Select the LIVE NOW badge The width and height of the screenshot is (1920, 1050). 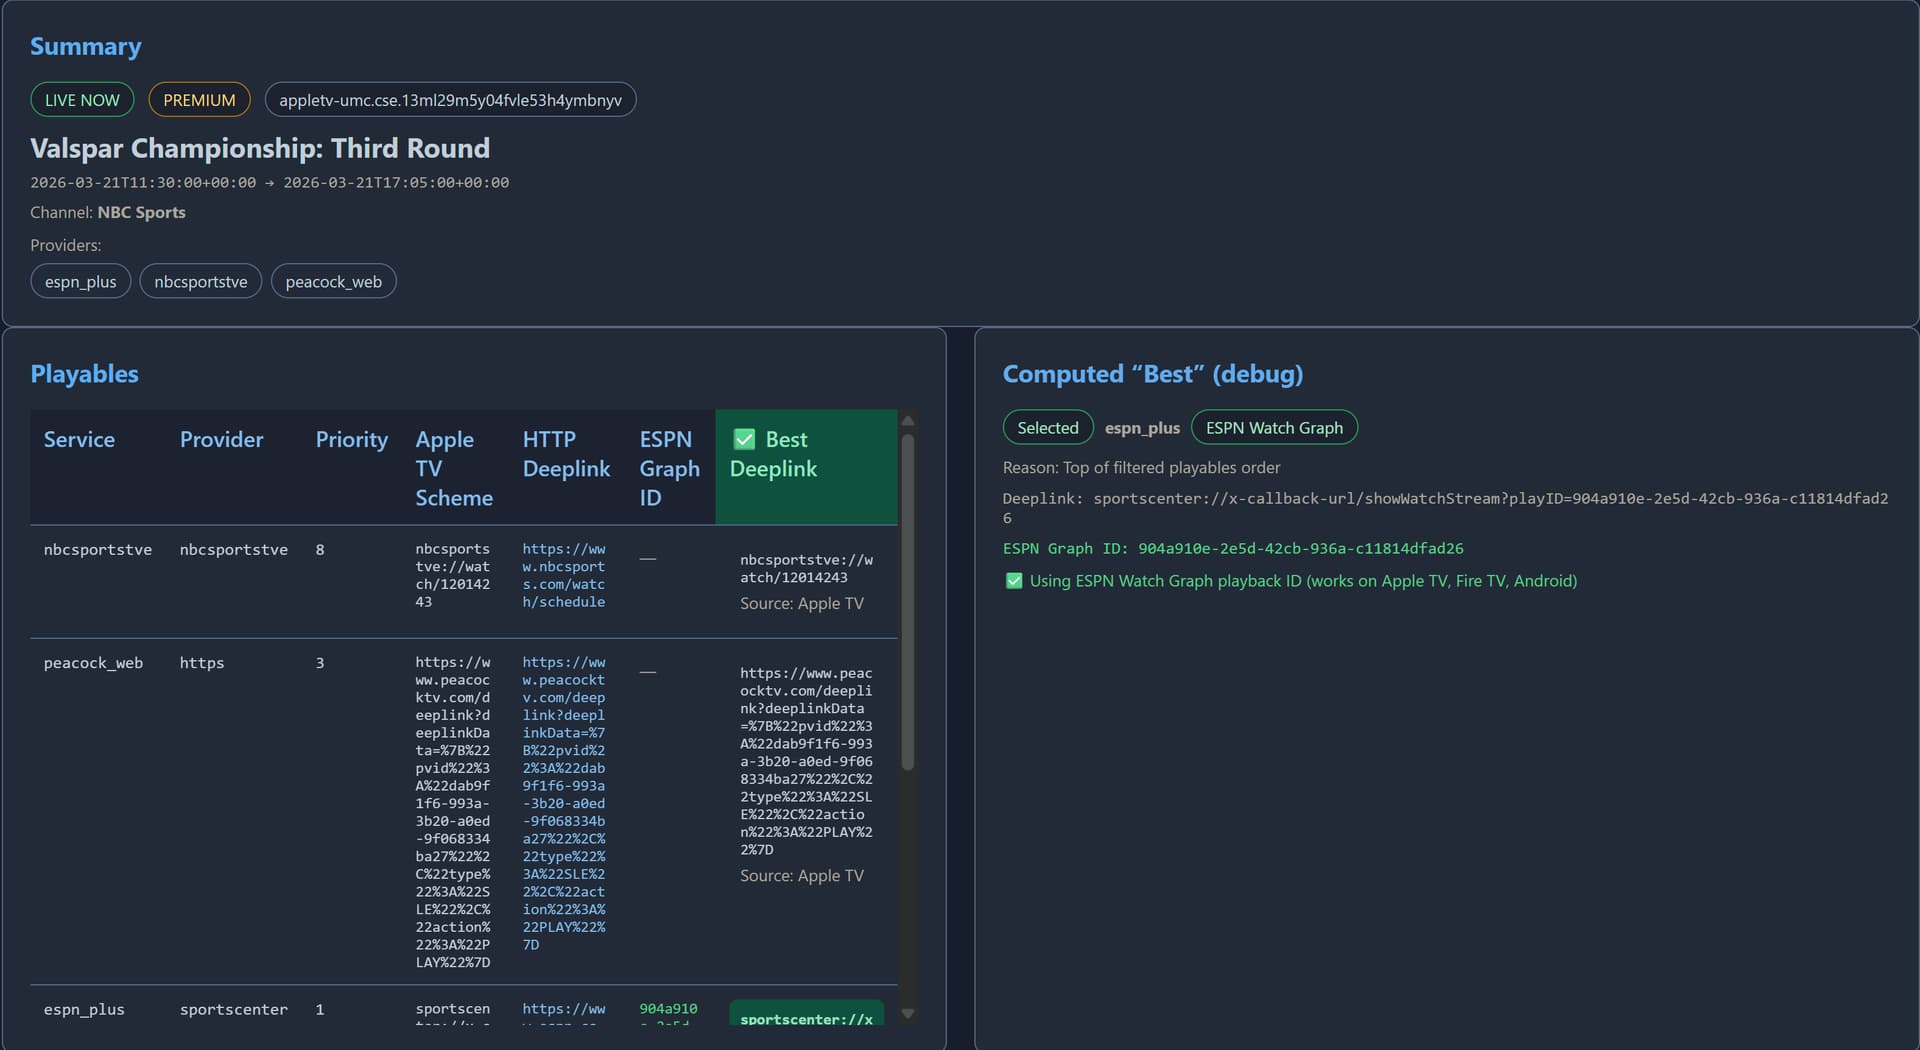click(82, 100)
